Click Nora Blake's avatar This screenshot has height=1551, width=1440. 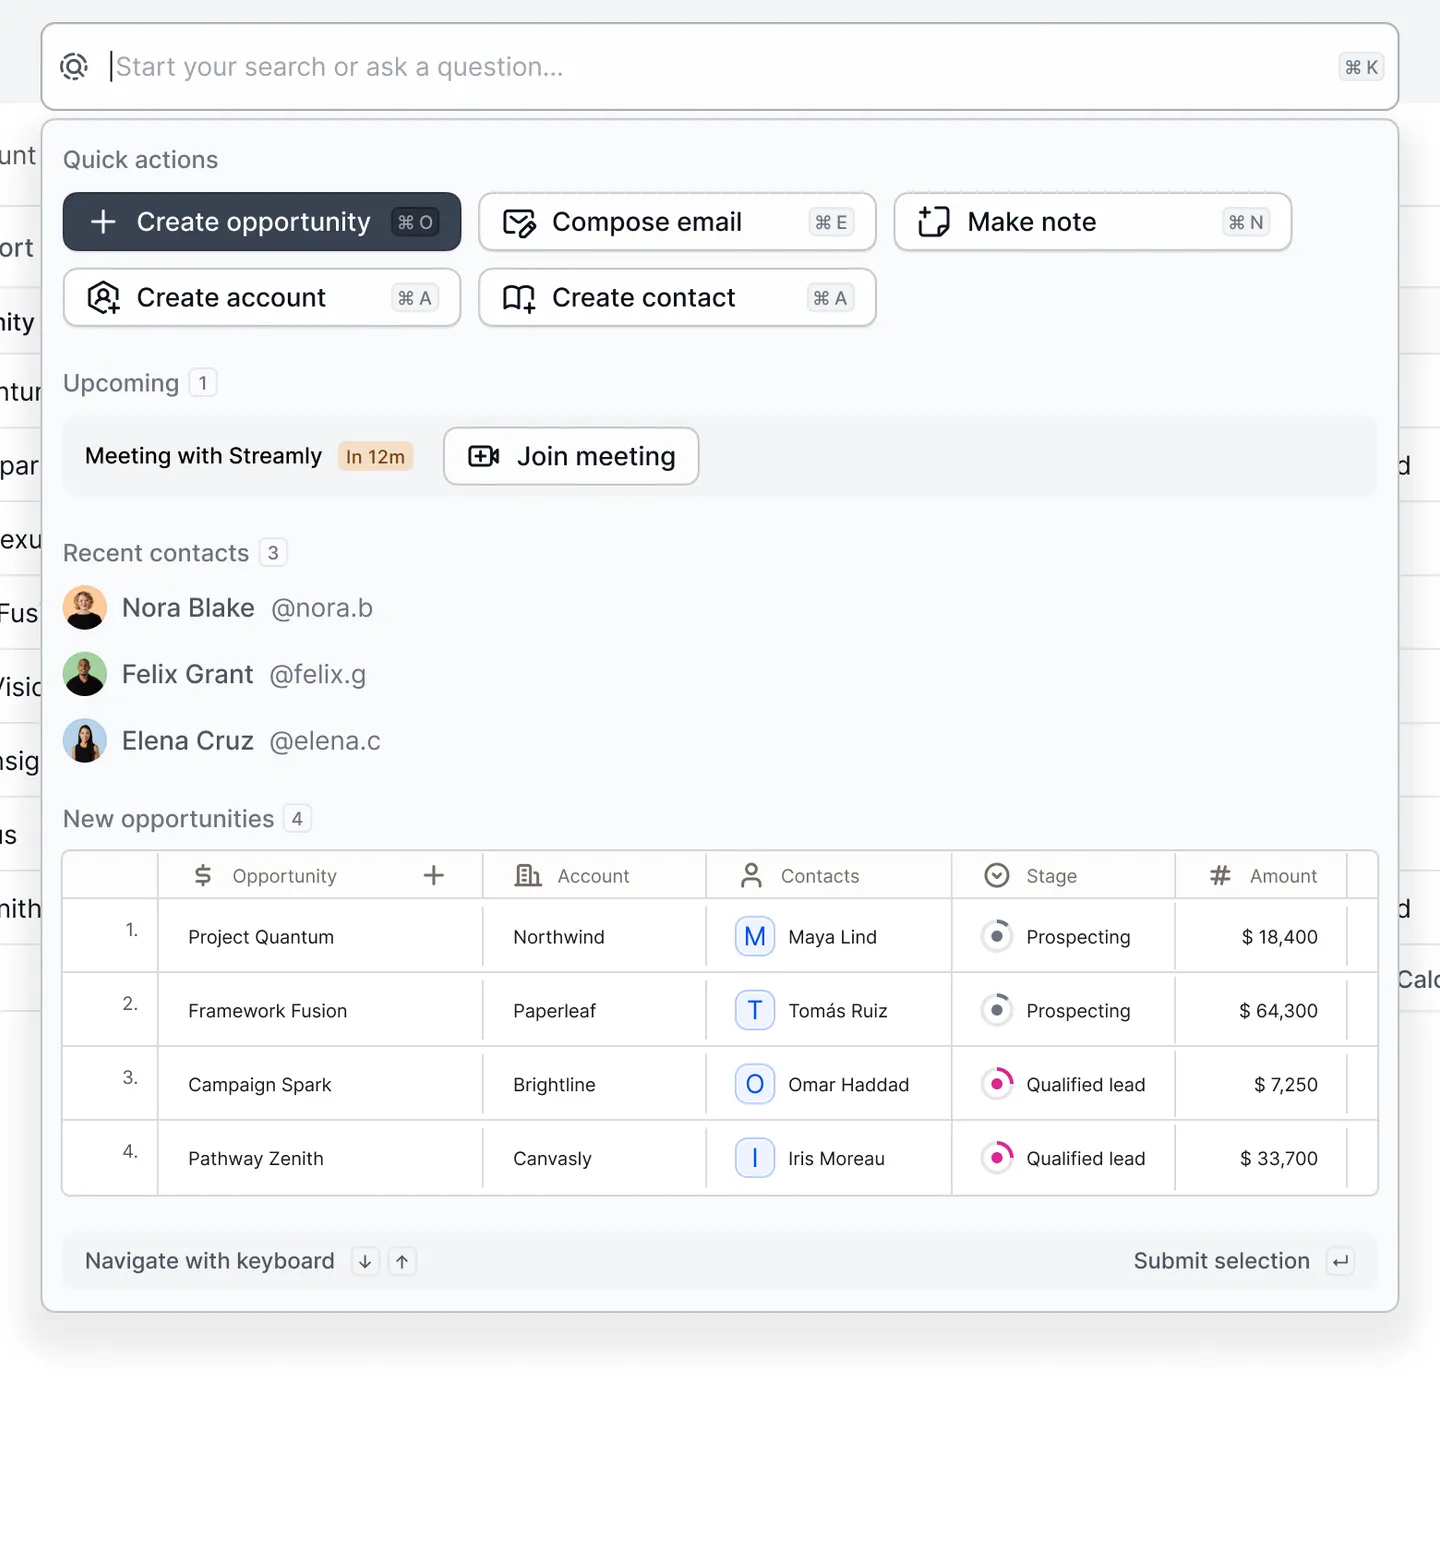[85, 608]
